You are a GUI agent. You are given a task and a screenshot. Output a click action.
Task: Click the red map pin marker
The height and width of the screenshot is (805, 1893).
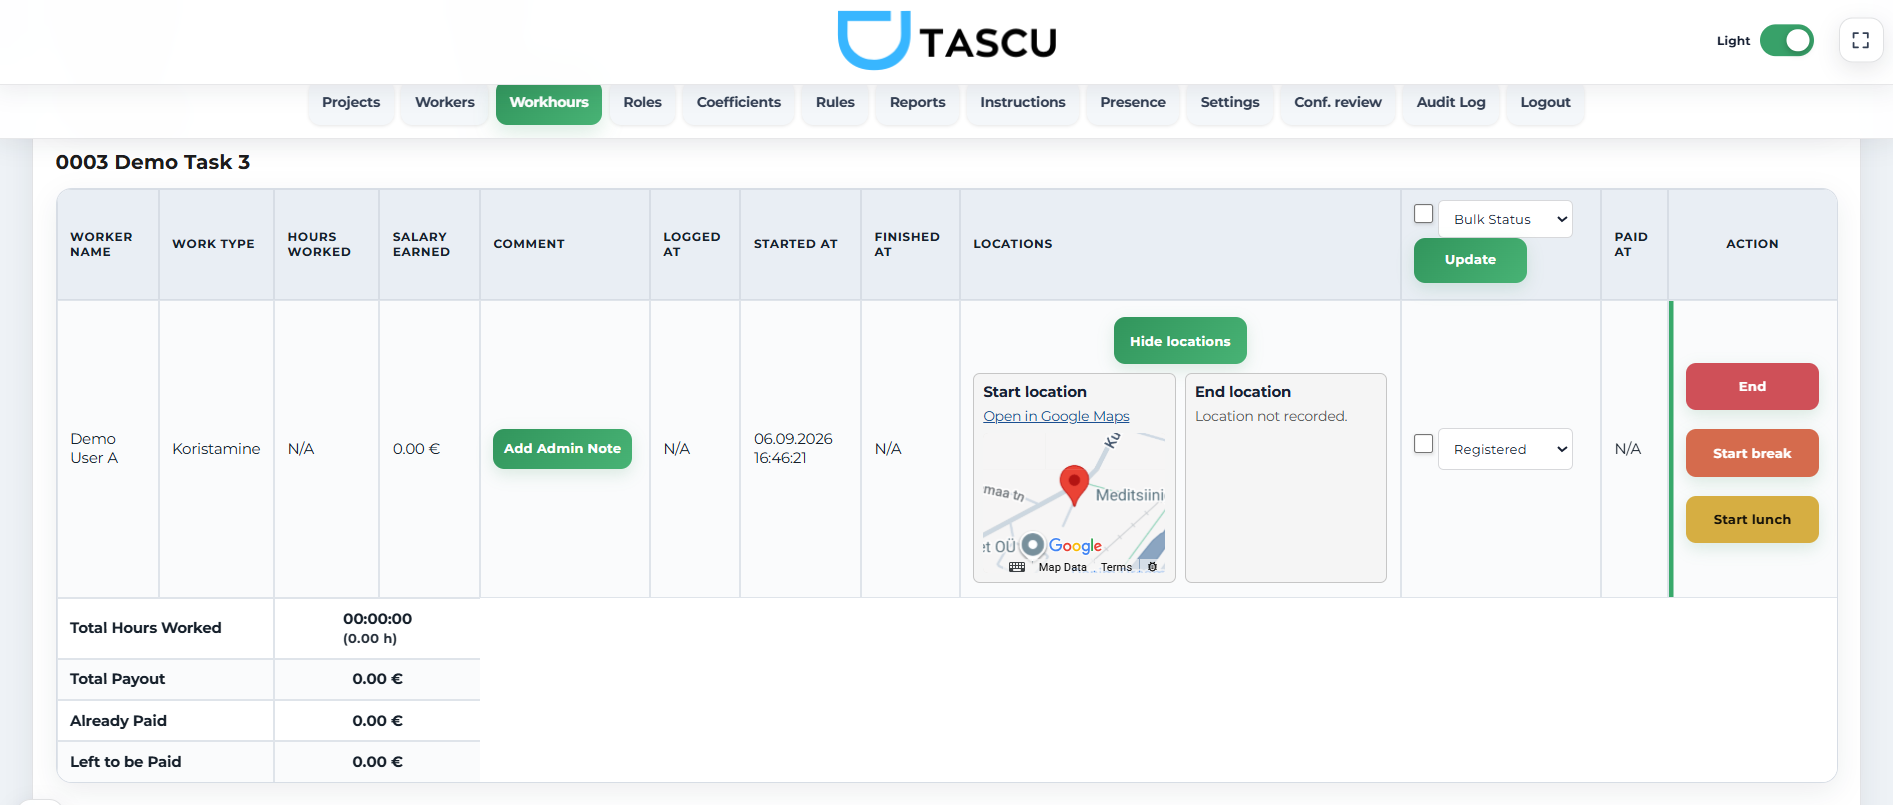(x=1074, y=485)
